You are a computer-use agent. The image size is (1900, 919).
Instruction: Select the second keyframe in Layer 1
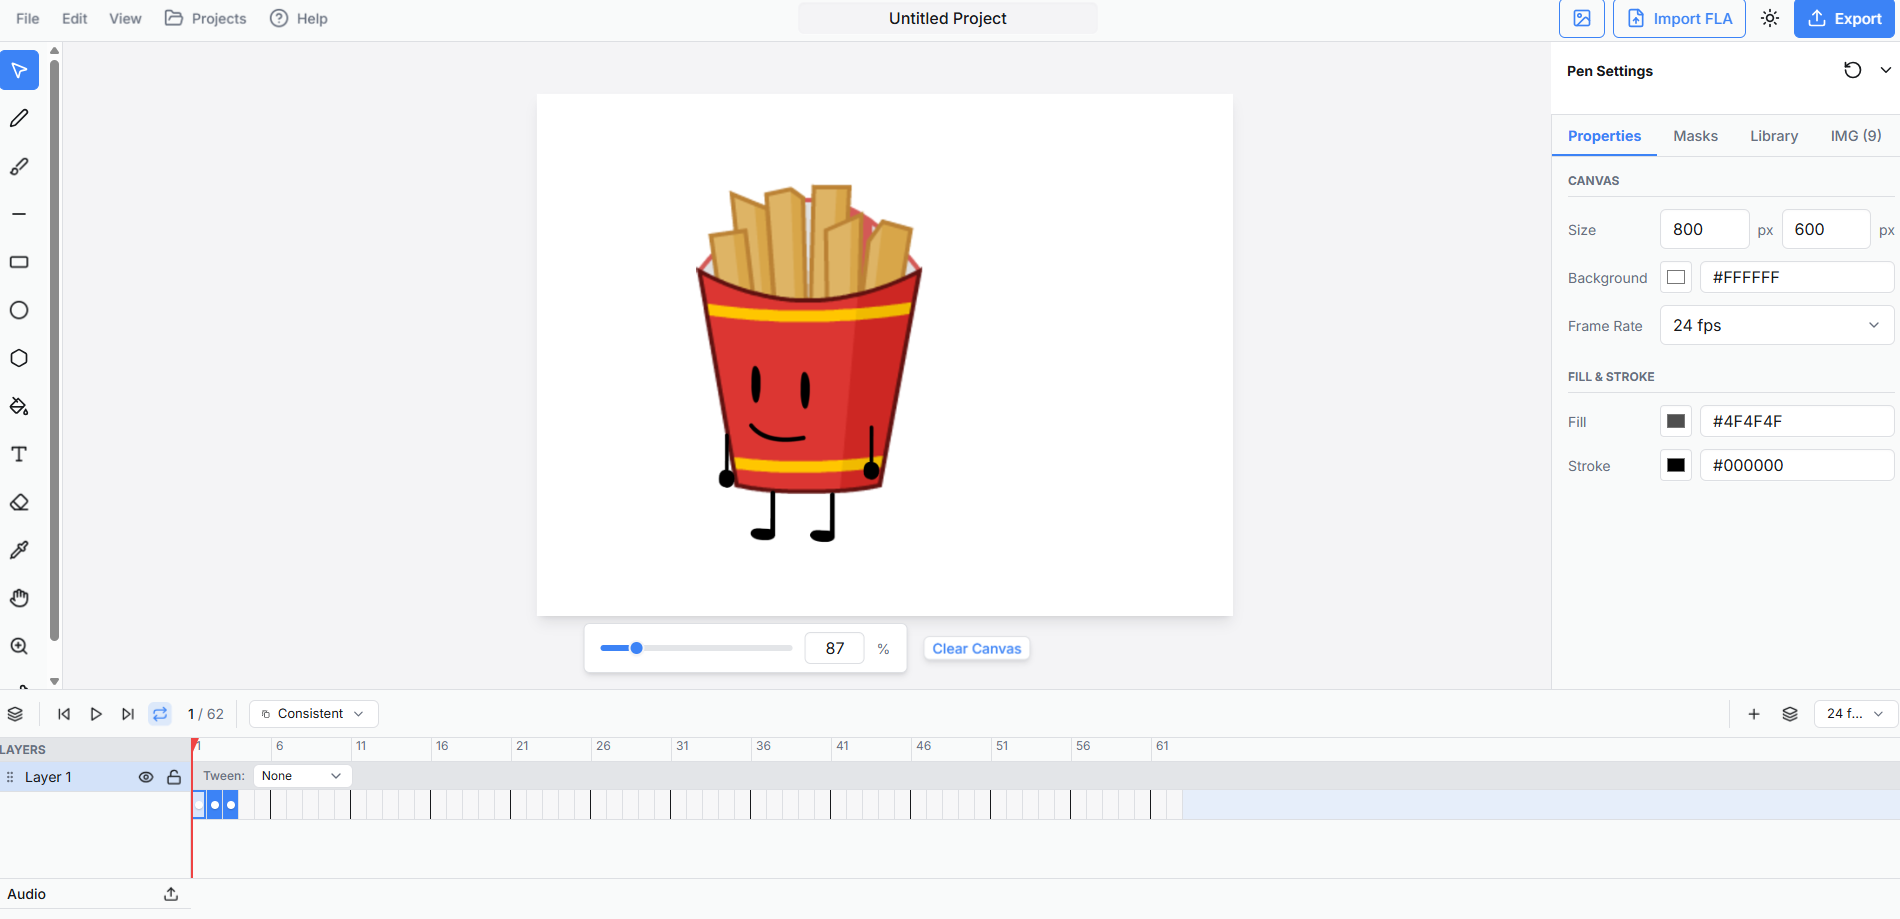(215, 804)
